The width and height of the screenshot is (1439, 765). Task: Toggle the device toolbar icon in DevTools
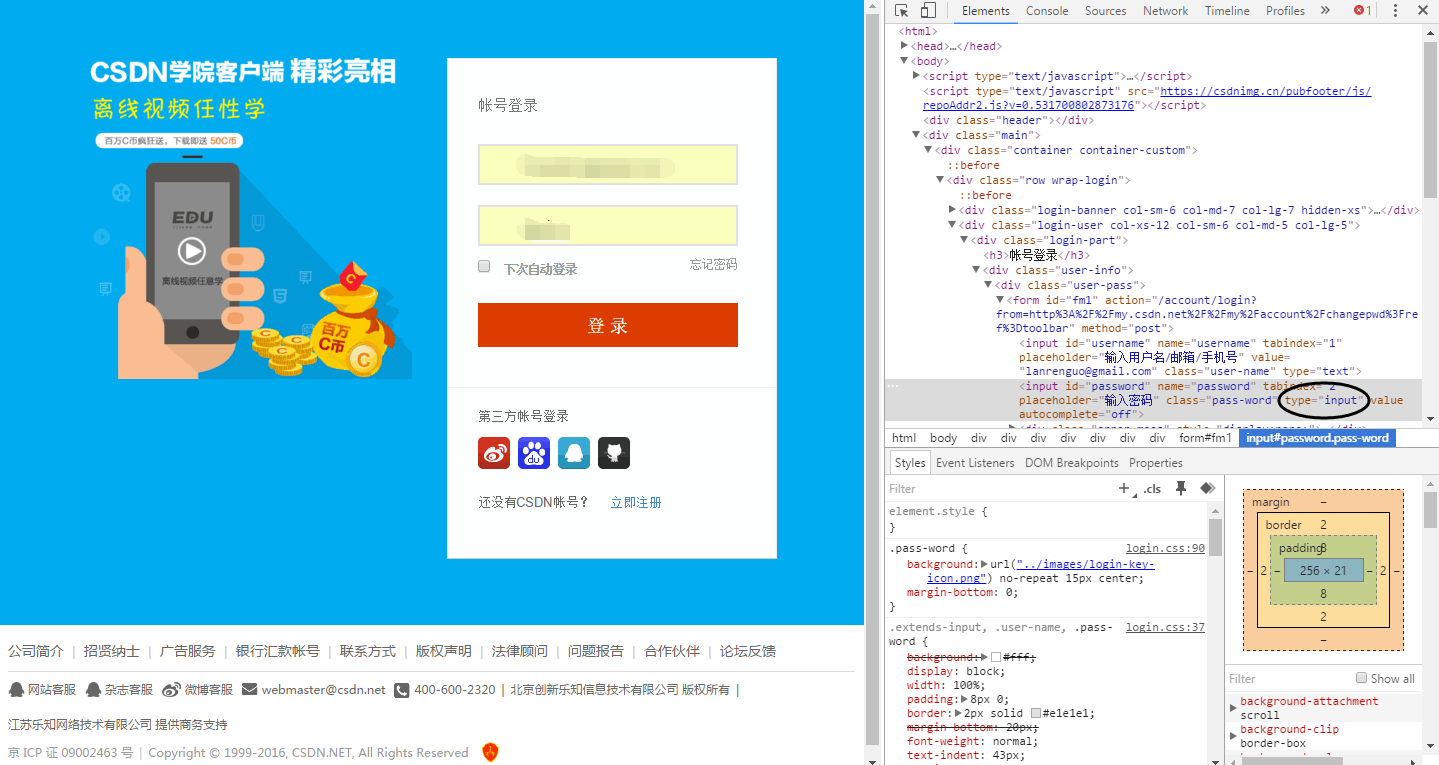pos(928,11)
